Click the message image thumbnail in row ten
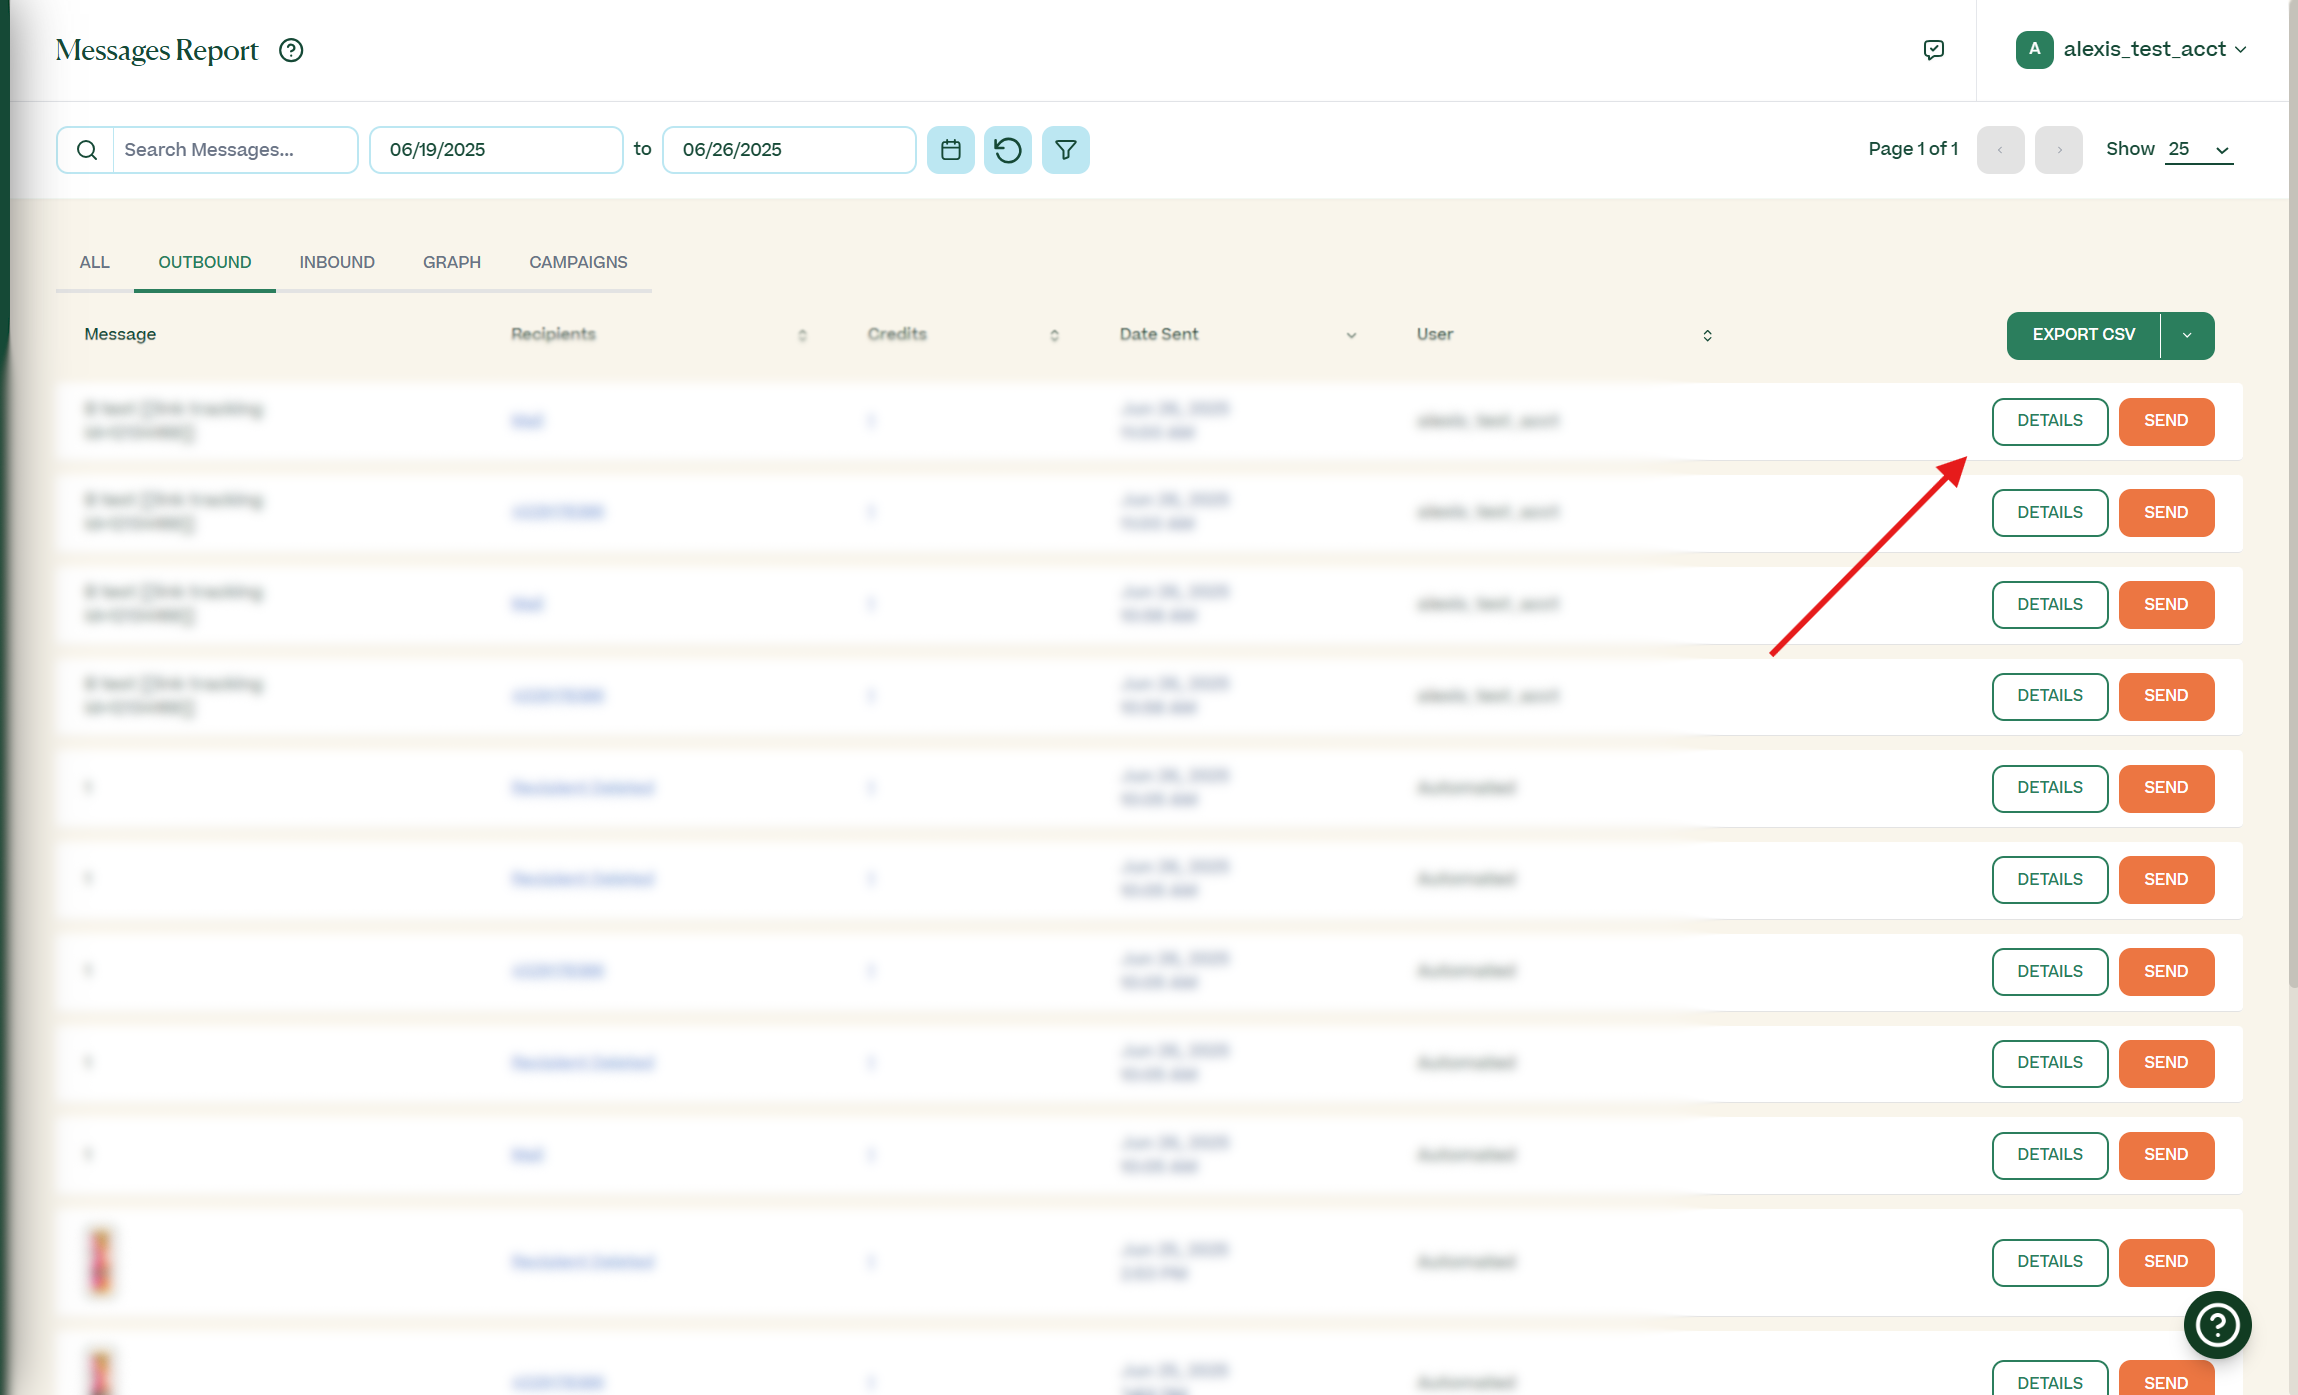The image size is (2298, 1395). coord(100,1261)
